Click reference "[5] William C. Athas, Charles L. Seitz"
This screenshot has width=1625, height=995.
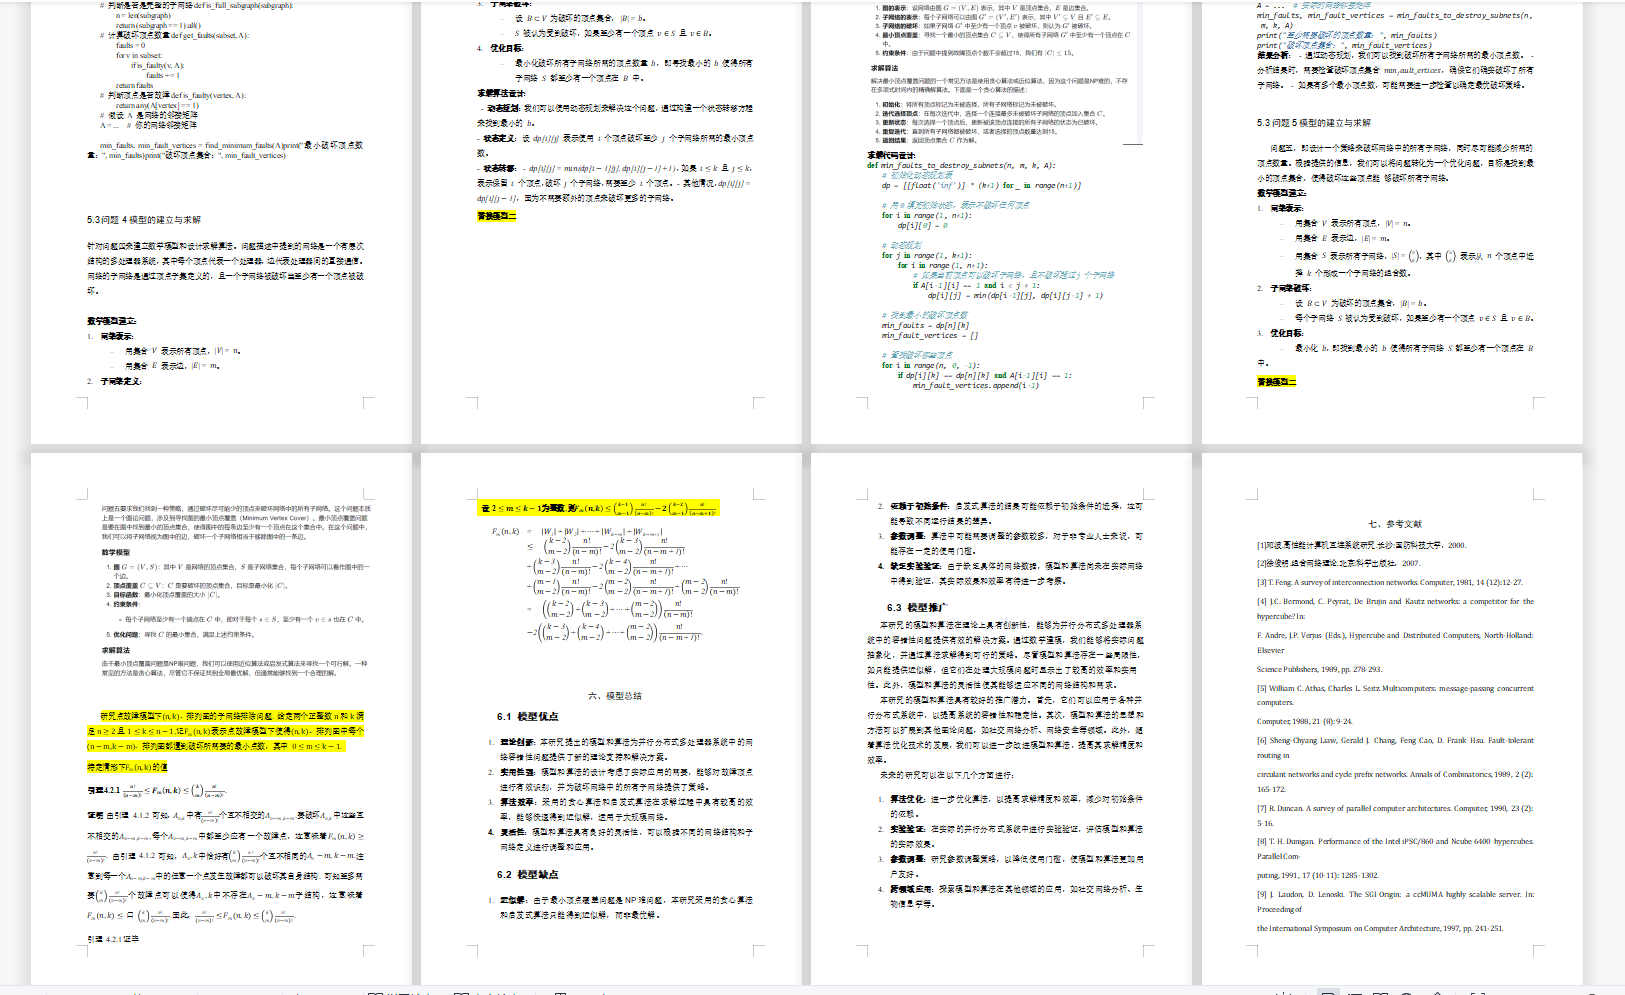[1395, 688]
